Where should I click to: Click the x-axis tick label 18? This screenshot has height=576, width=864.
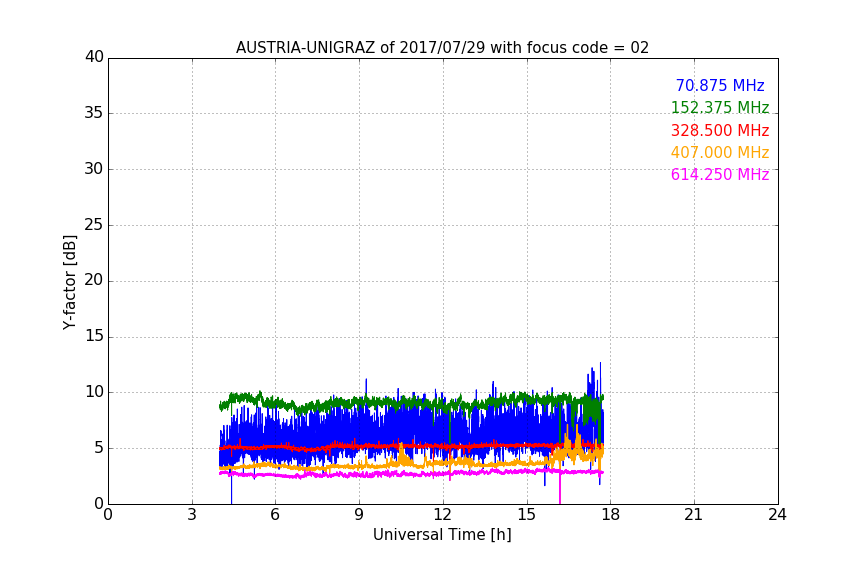pyautogui.click(x=610, y=515)
